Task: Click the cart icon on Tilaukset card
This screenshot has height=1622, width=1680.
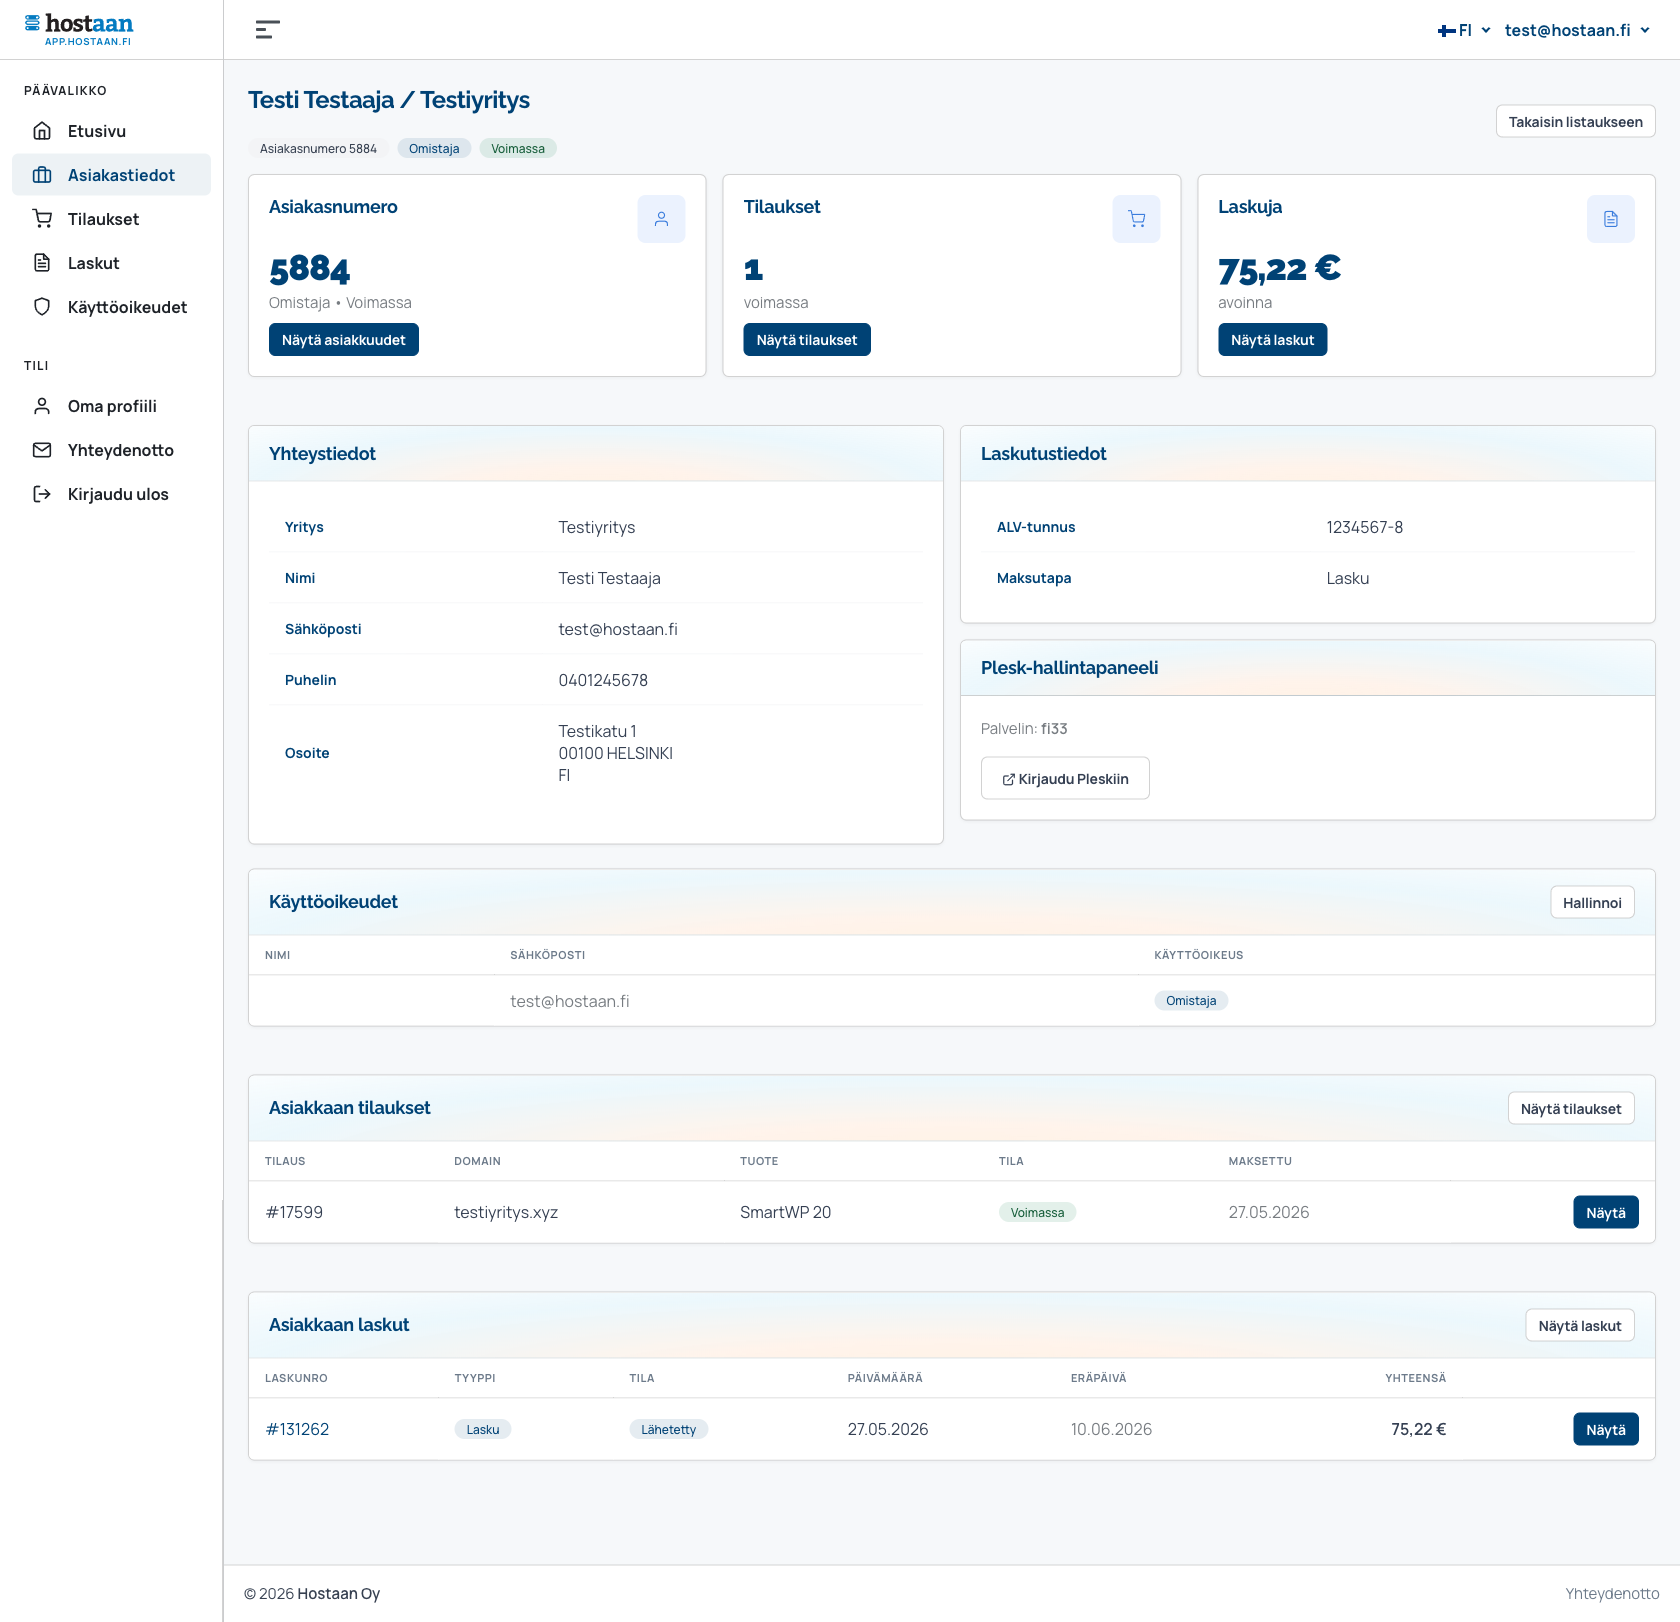Action: [x=1136, y=219]
